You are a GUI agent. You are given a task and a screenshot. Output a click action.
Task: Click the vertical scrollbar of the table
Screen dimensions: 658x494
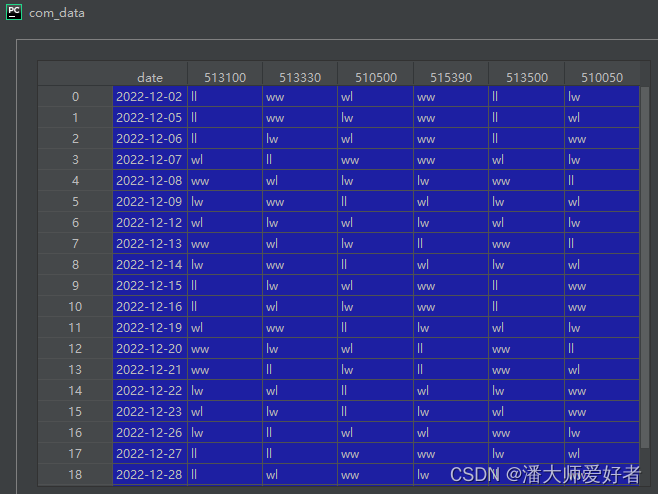[645, 267]
